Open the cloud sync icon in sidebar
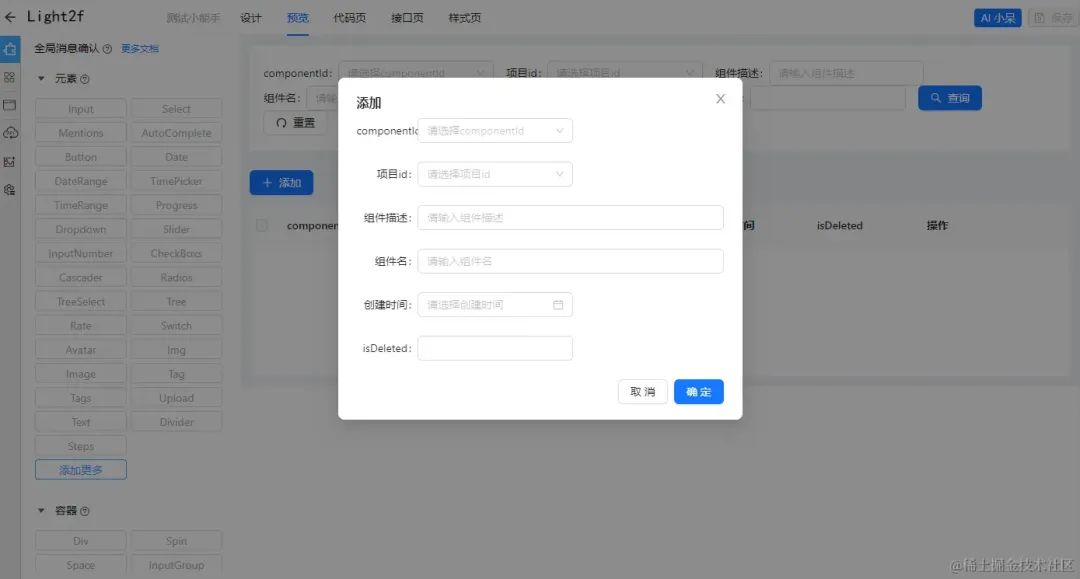1080x579 pixels. point(10,132)
